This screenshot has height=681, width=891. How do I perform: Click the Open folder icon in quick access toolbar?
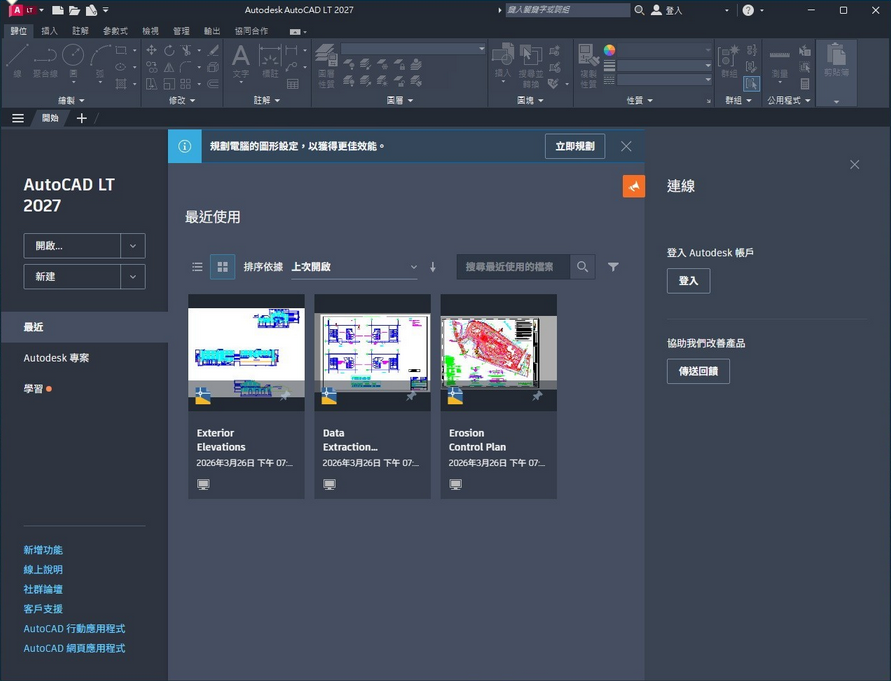[74, 10]
